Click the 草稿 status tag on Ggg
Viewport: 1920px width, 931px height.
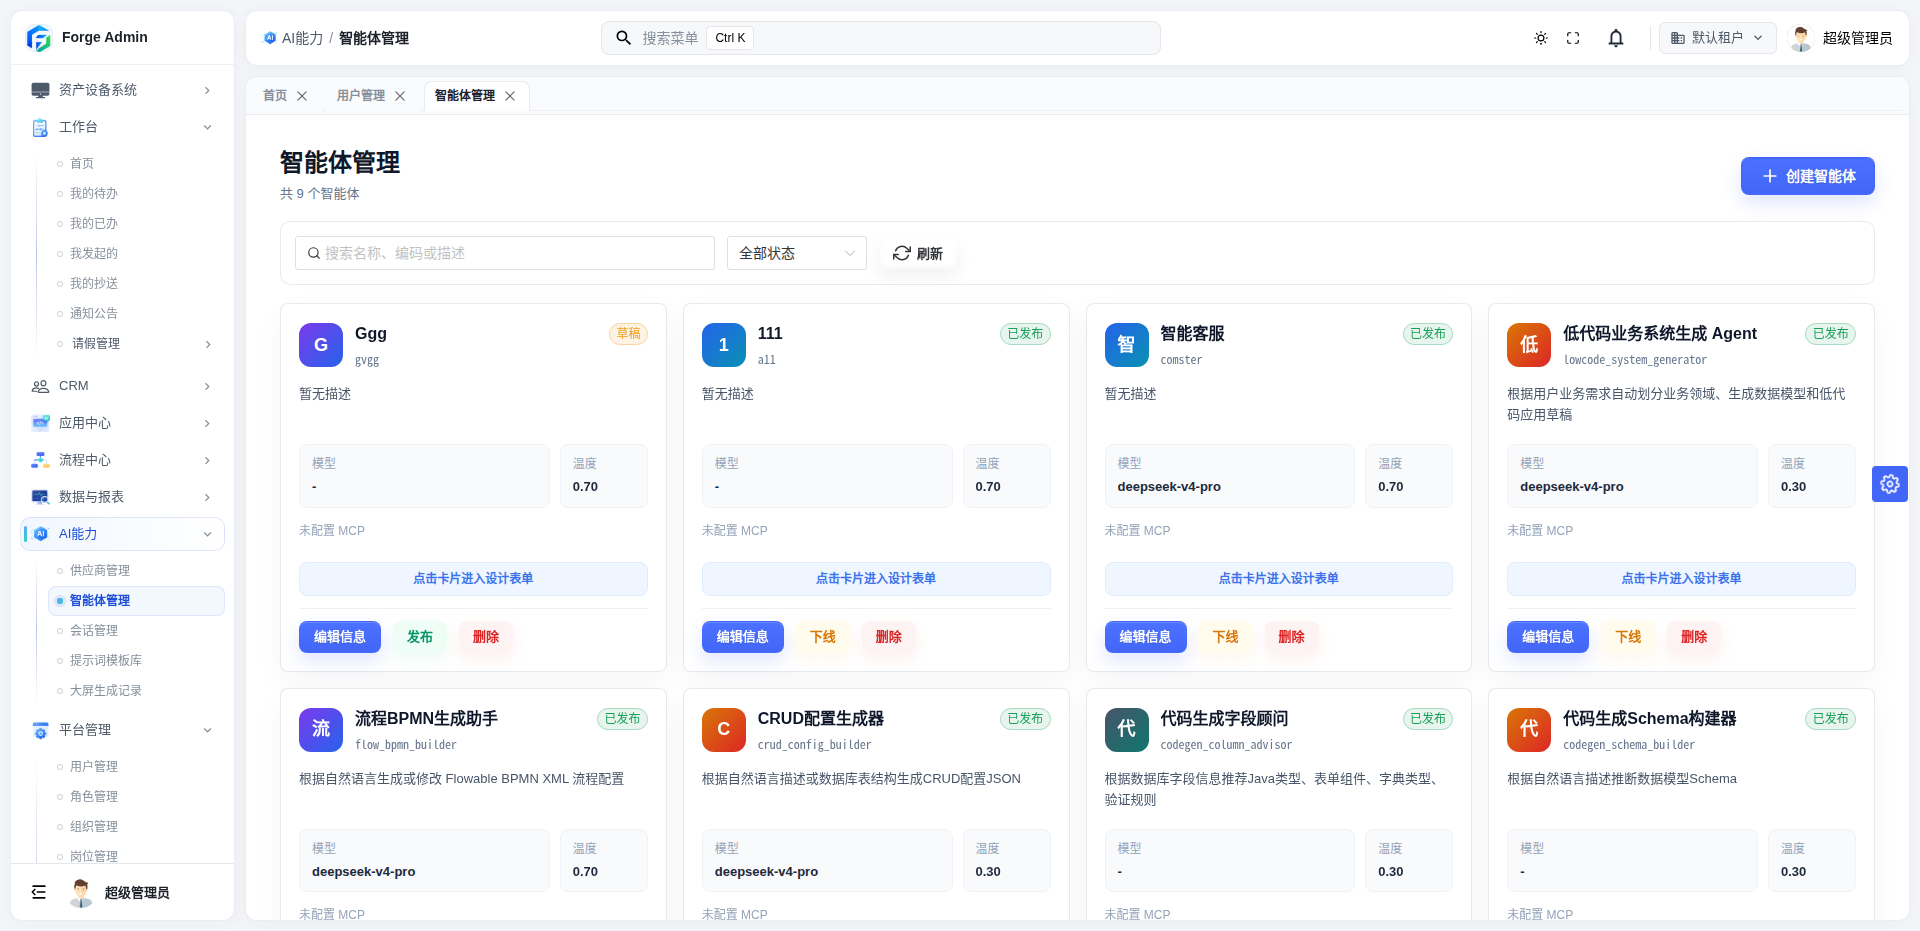click(x=628, y=334)
